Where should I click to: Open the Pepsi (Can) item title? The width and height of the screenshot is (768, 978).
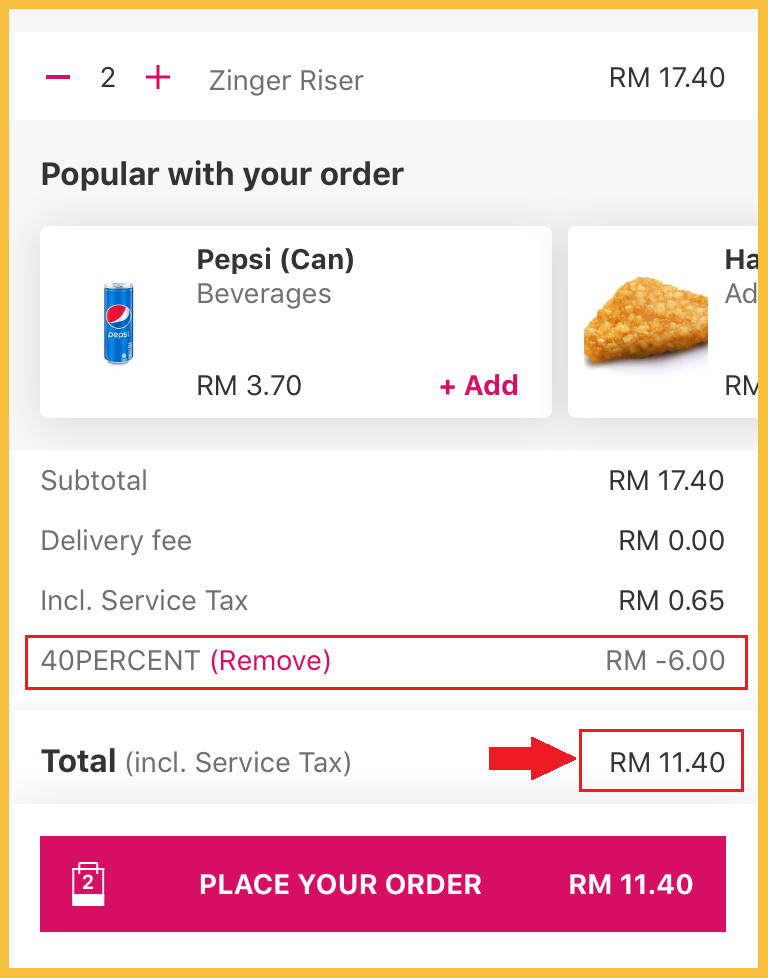pos(276,260)
